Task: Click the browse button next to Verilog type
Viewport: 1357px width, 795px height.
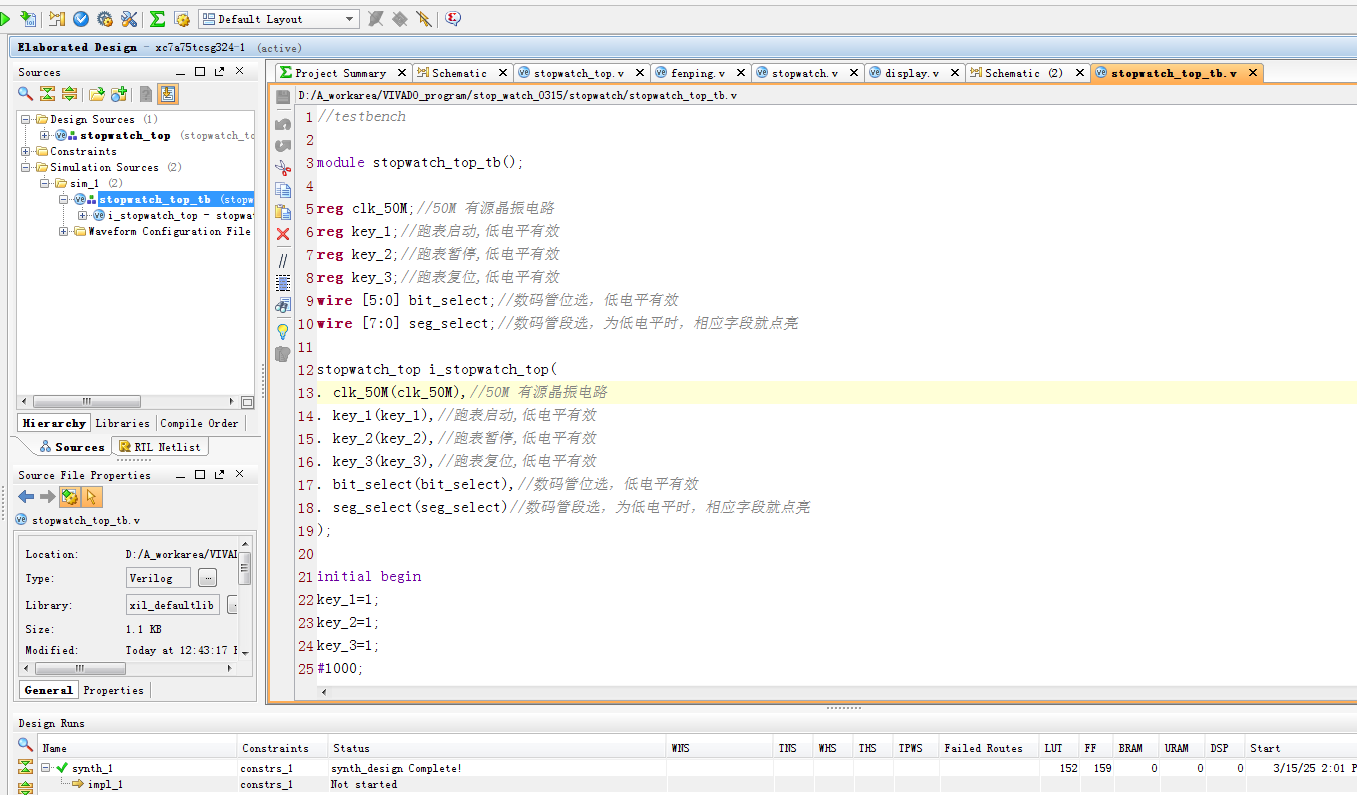Action: 207,578
